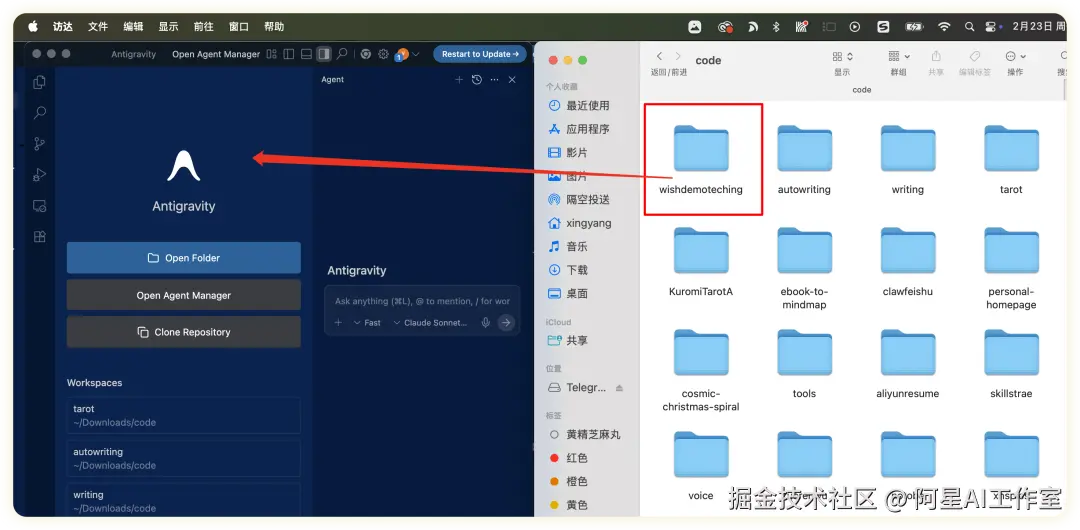Viewport: 1080px width, 530px height.
Task: Go forward in Finder window
Action: pyautogui.click(x=678, y=57)
